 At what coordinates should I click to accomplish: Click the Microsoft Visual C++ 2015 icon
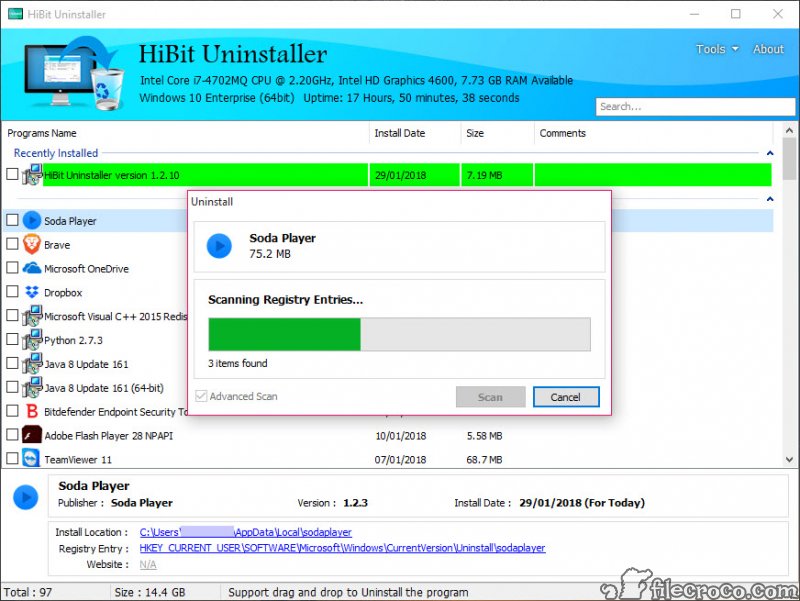pos(32,316)
